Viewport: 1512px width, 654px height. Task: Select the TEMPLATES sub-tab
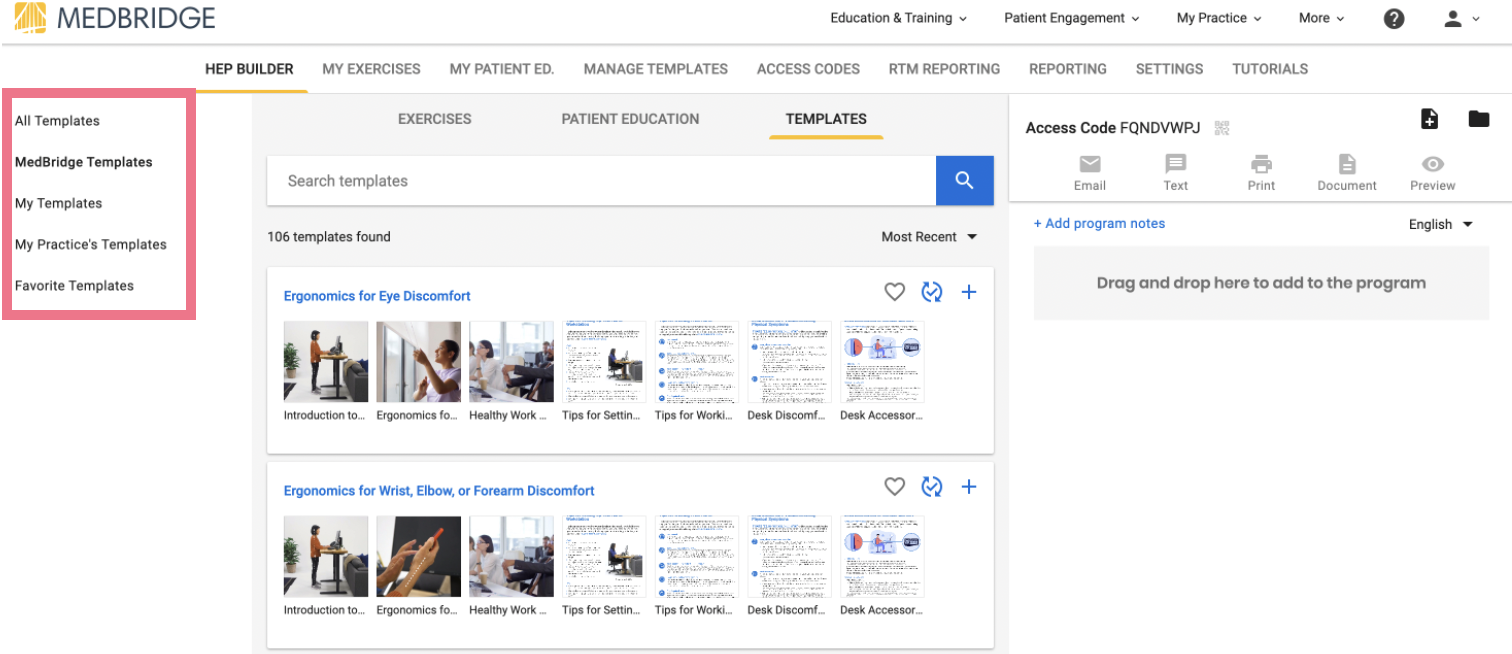click(x=826, y=119)
